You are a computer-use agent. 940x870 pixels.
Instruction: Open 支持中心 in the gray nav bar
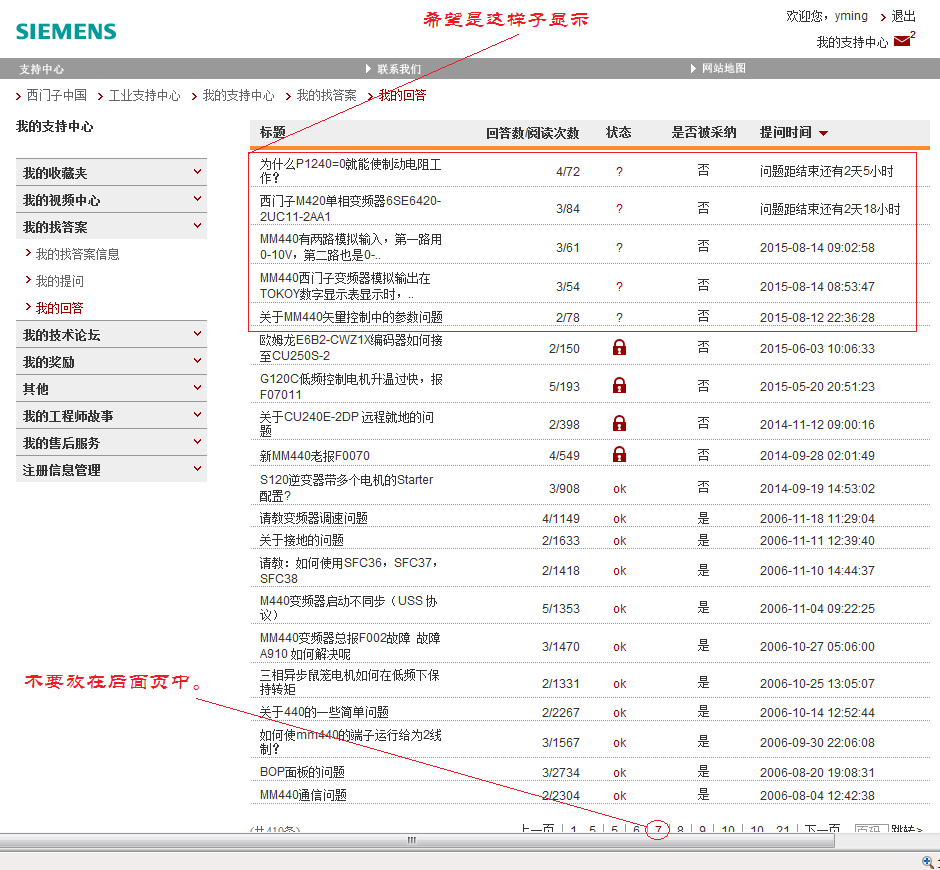tap(41, 69)
